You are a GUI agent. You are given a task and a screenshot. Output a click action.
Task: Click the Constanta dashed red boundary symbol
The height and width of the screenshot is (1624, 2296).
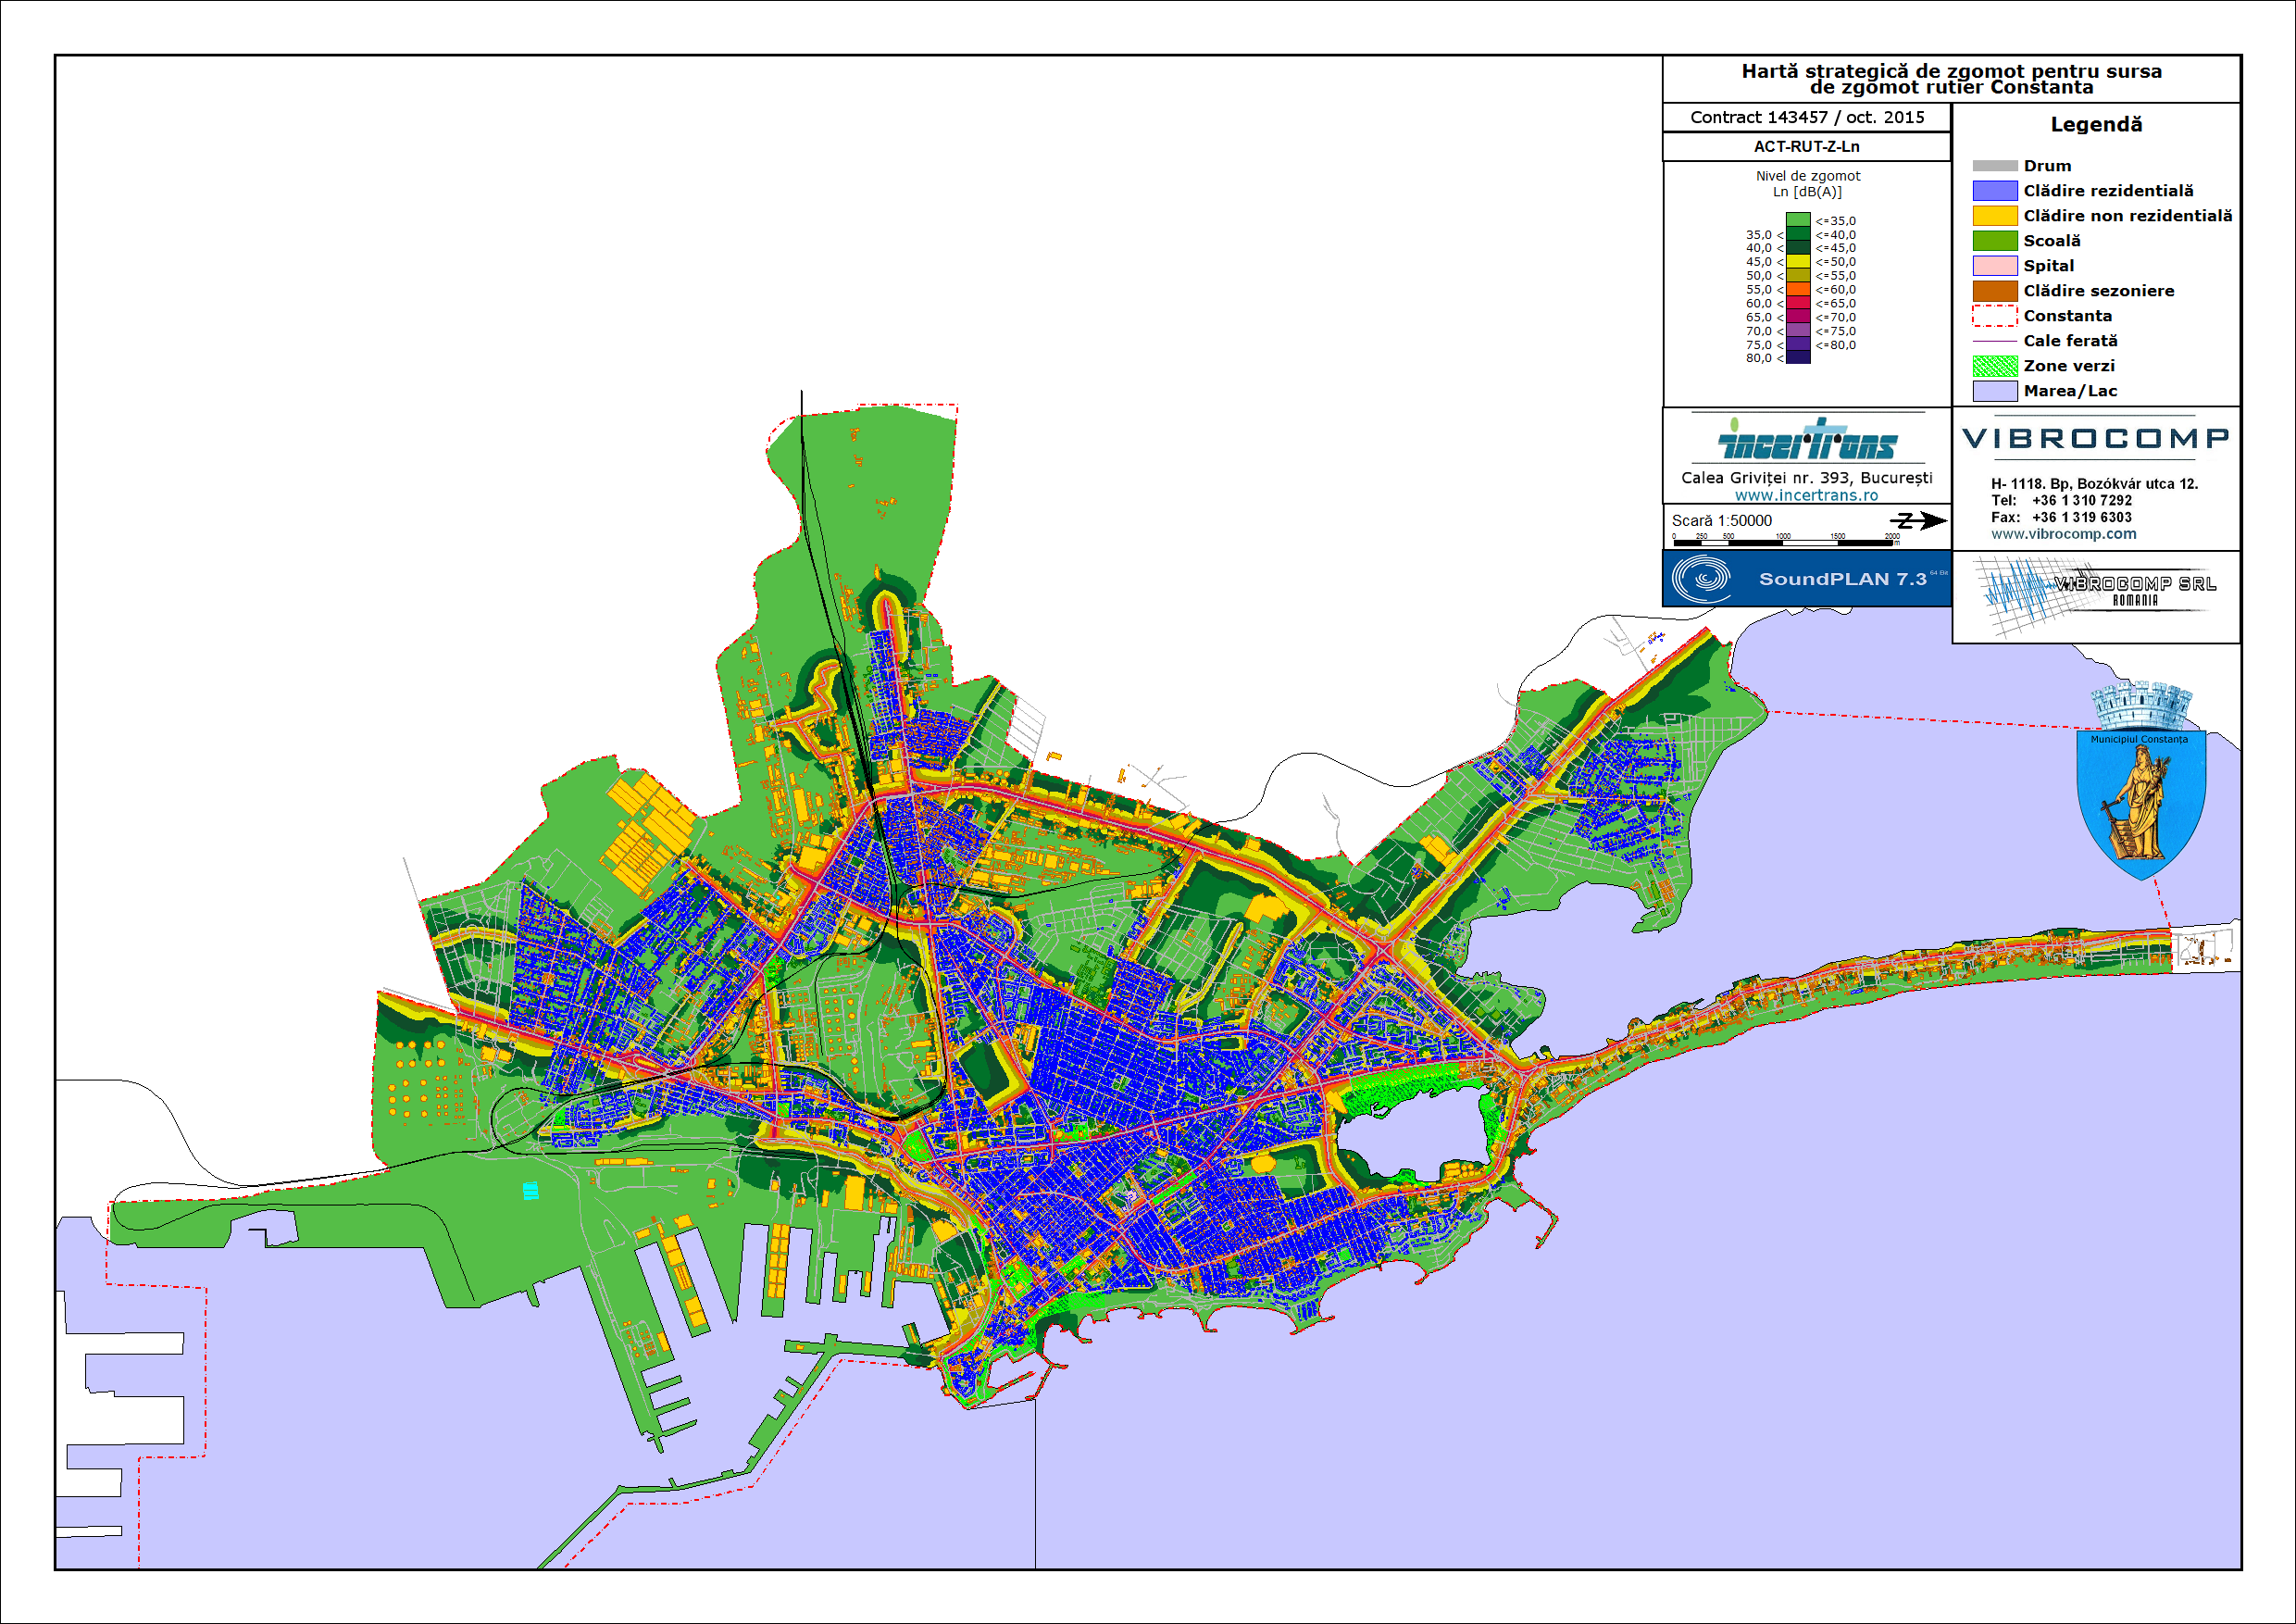[x=1994, y=316]
